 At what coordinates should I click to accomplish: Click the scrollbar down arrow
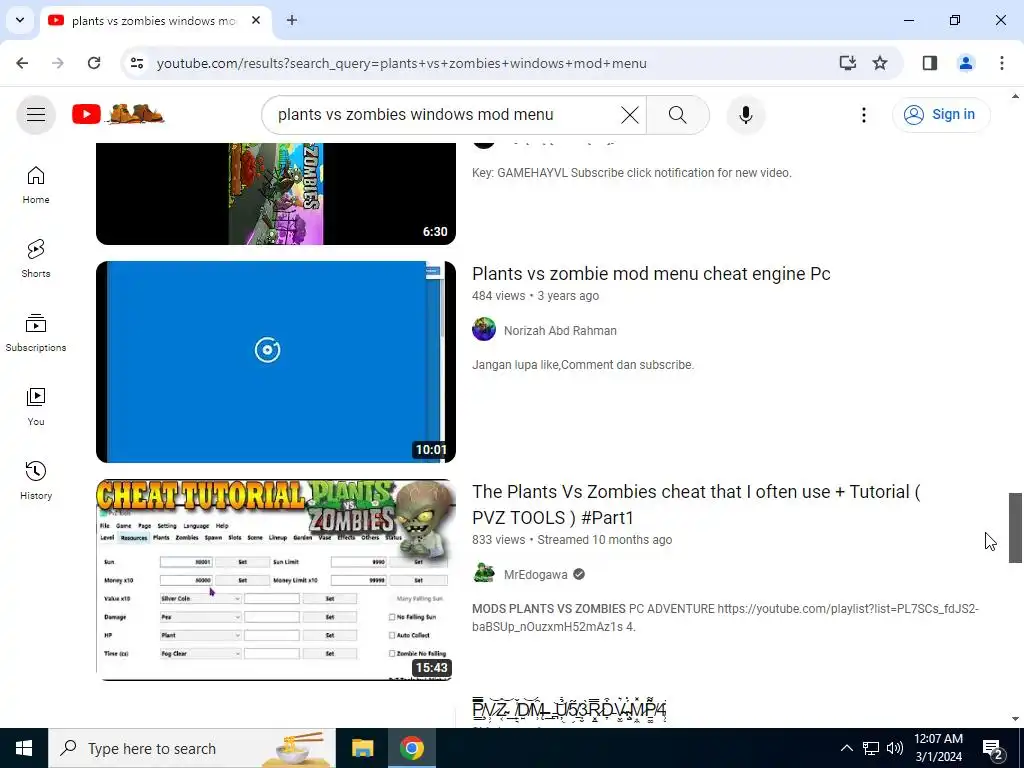coord(1015,719)
